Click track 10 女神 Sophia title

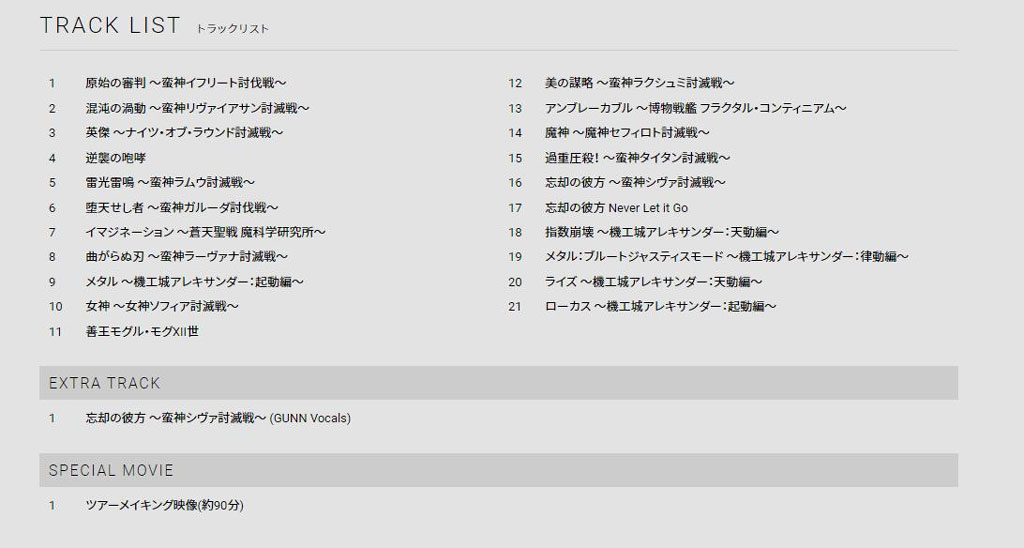[162, 306]
